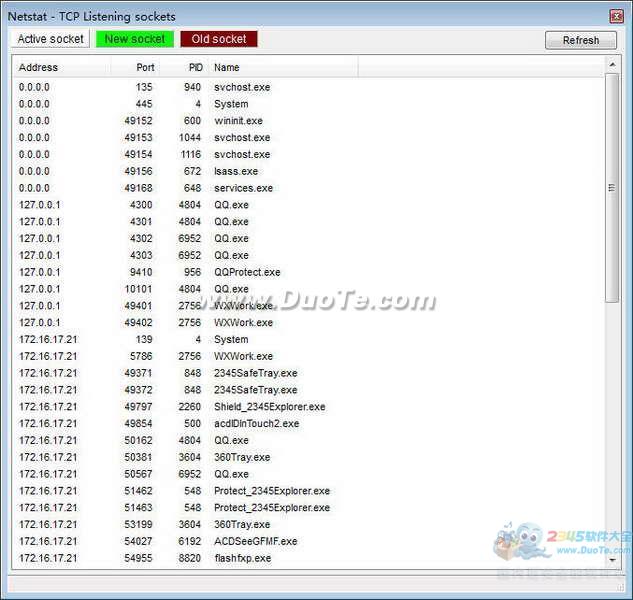Select the acdIDInTouch2.exe row

pyautogui.click(x=256, y=423)
